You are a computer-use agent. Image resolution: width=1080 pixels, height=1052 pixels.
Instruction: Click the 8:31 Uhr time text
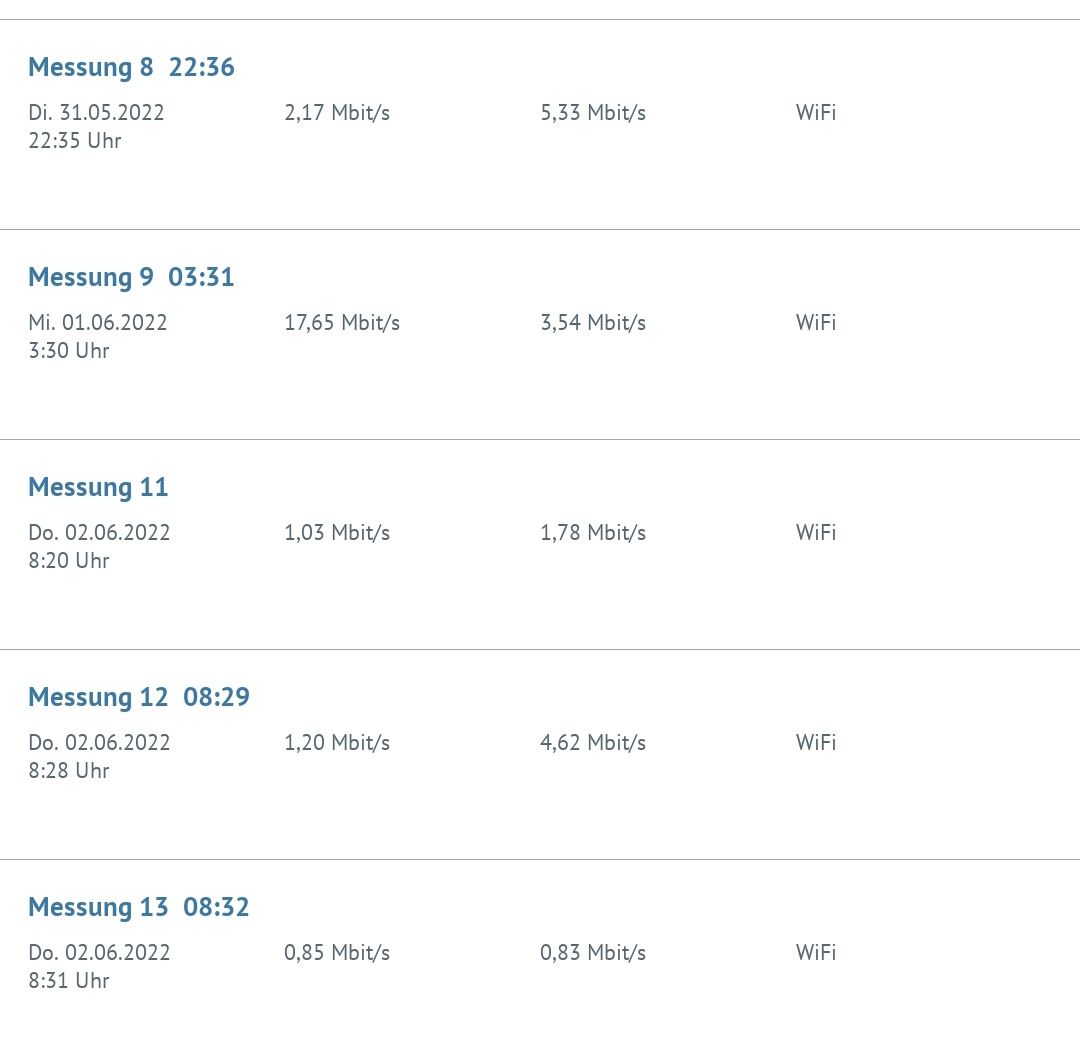click(x=69, y=981)
